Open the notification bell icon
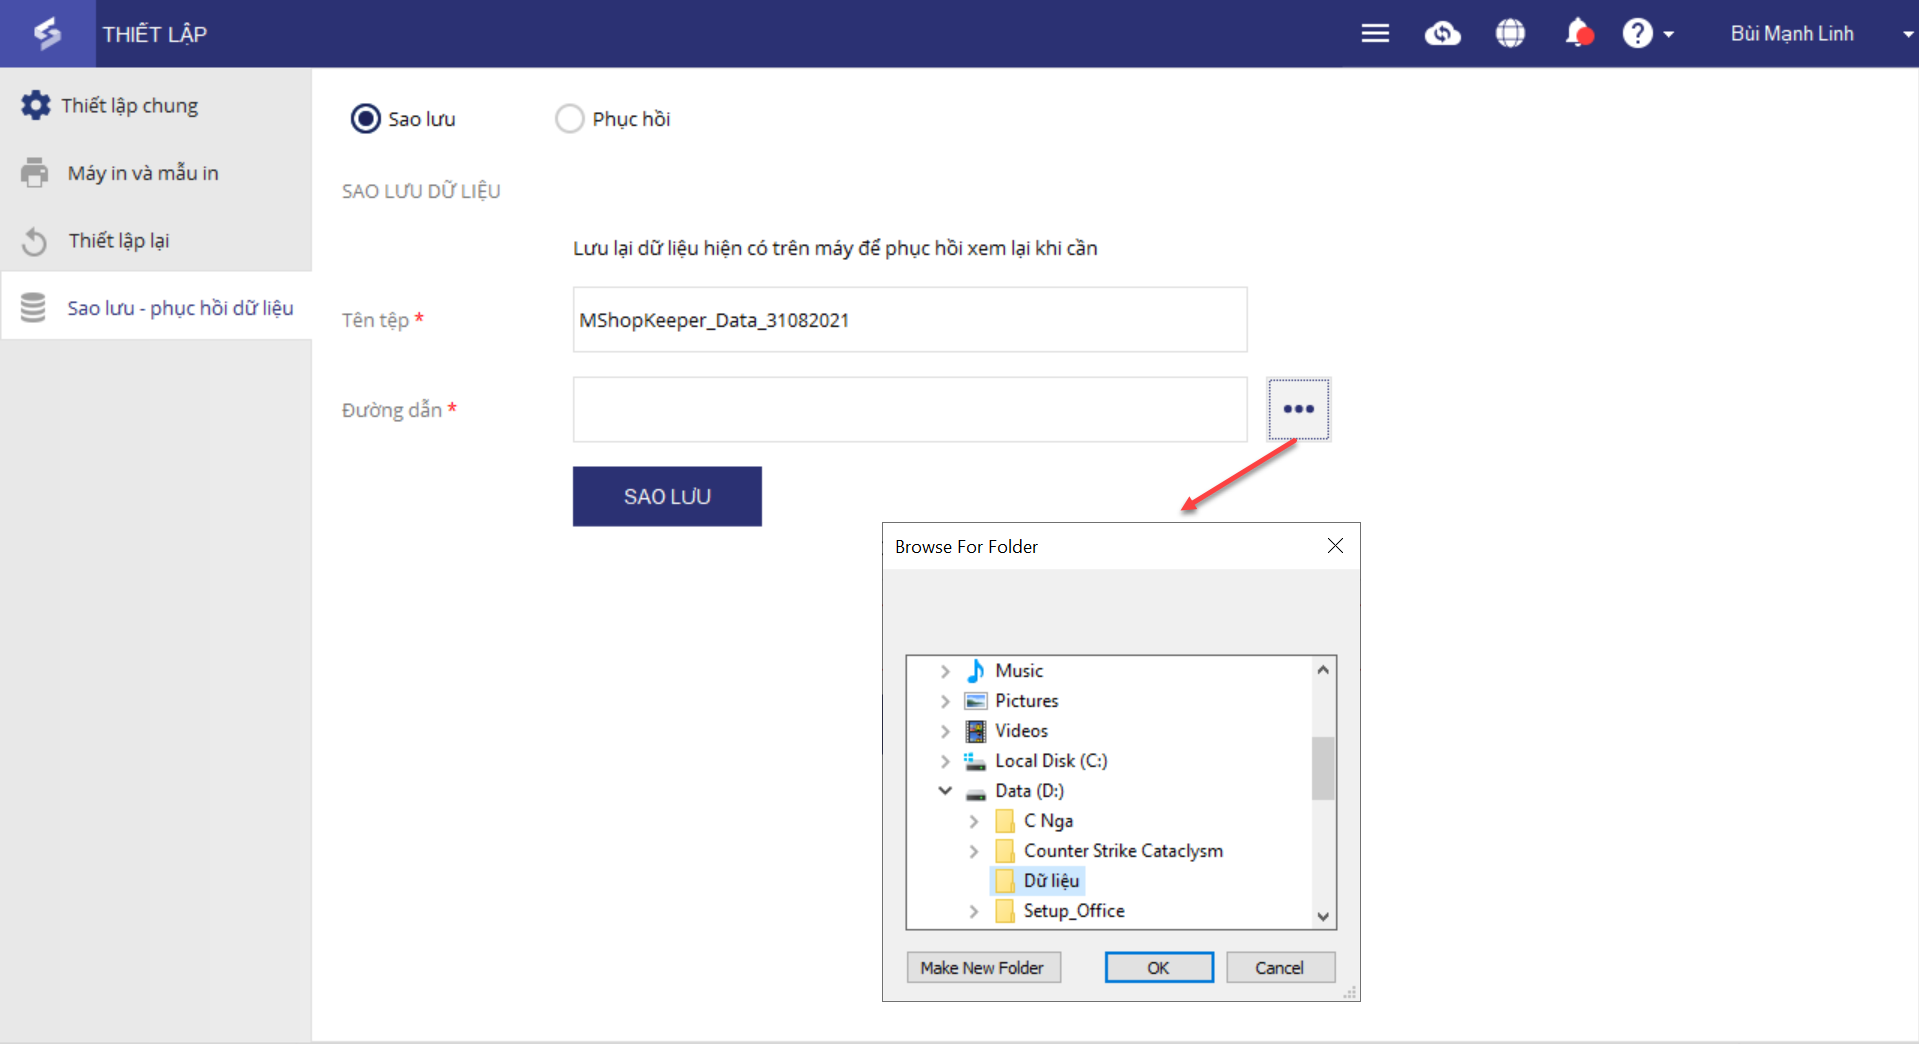This screenshot has height=1044, width=1919. click(1578, 33)
